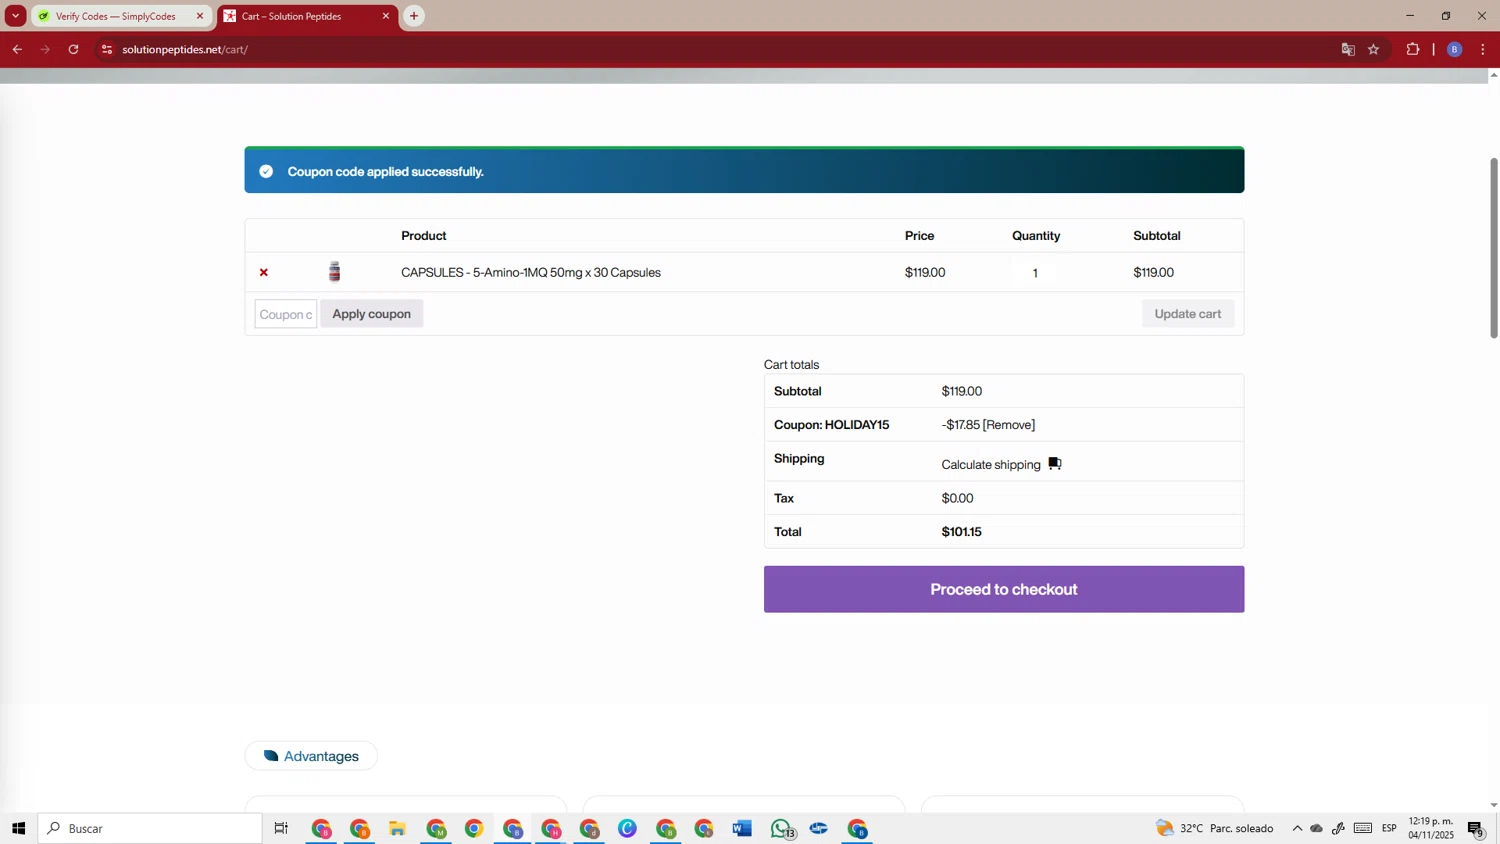The image size is (1500, 844).
Task: Bookmark this page with the star
Action: [1374, 49]
